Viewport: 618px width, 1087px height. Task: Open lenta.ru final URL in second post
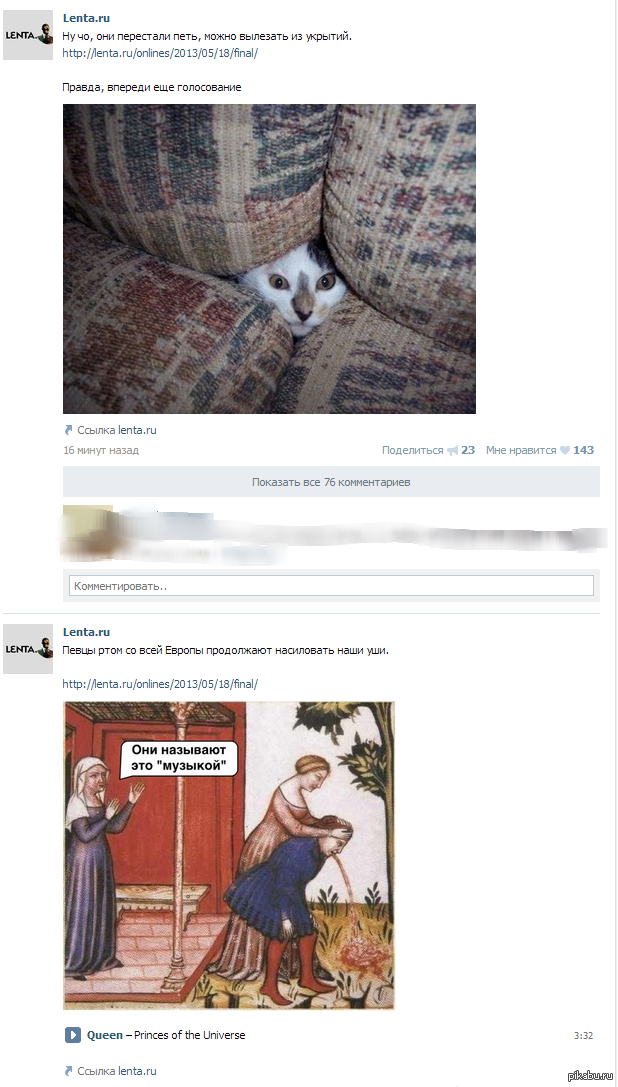click(160, 684)
